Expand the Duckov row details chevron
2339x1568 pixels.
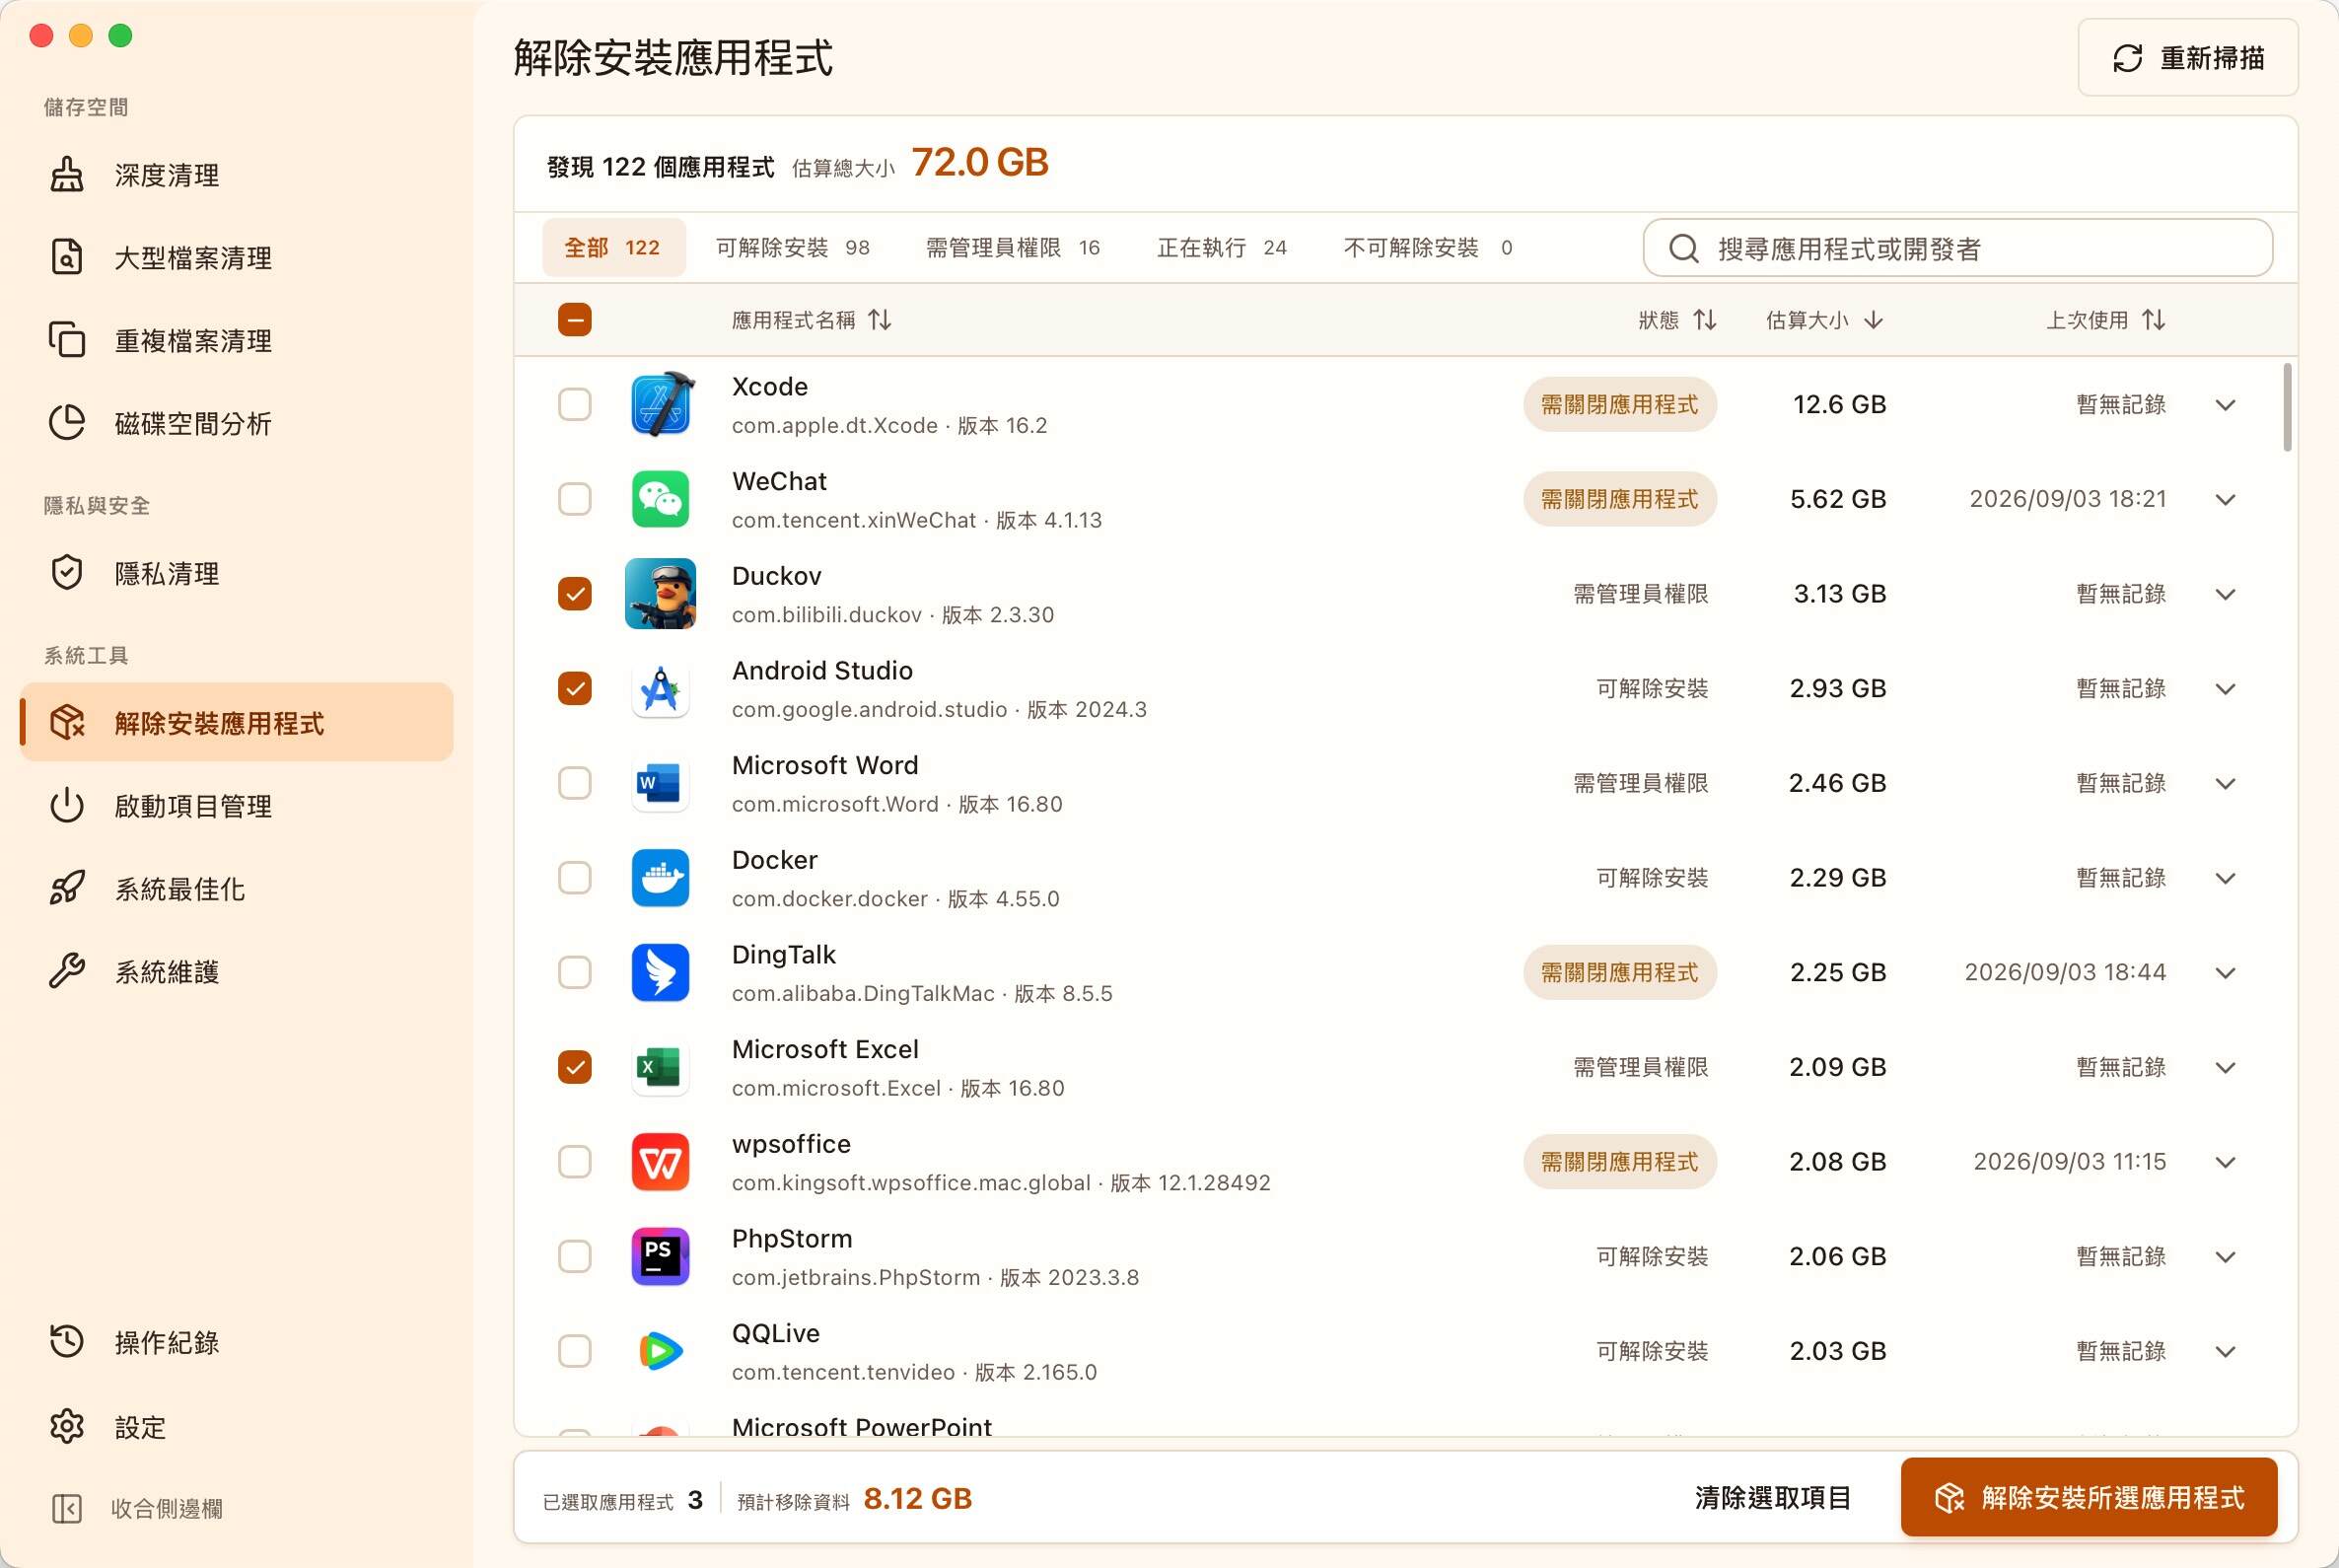tap(2225, 594)
